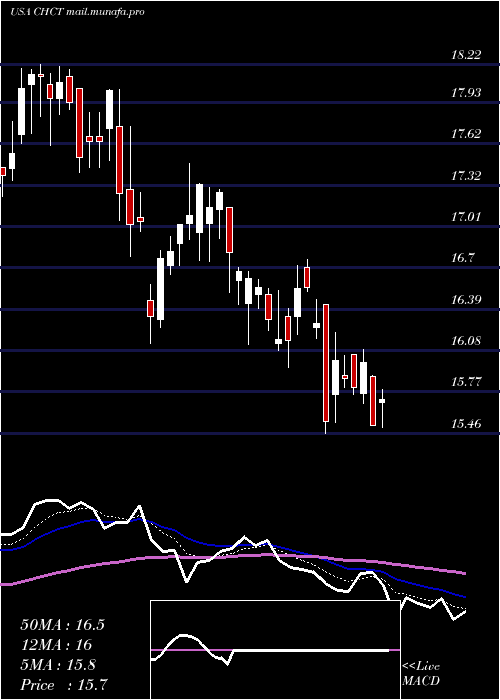The image size is (500, 700).
Task: Click the 50MA : 16.5 reading
Action: [x=62, y=625]
